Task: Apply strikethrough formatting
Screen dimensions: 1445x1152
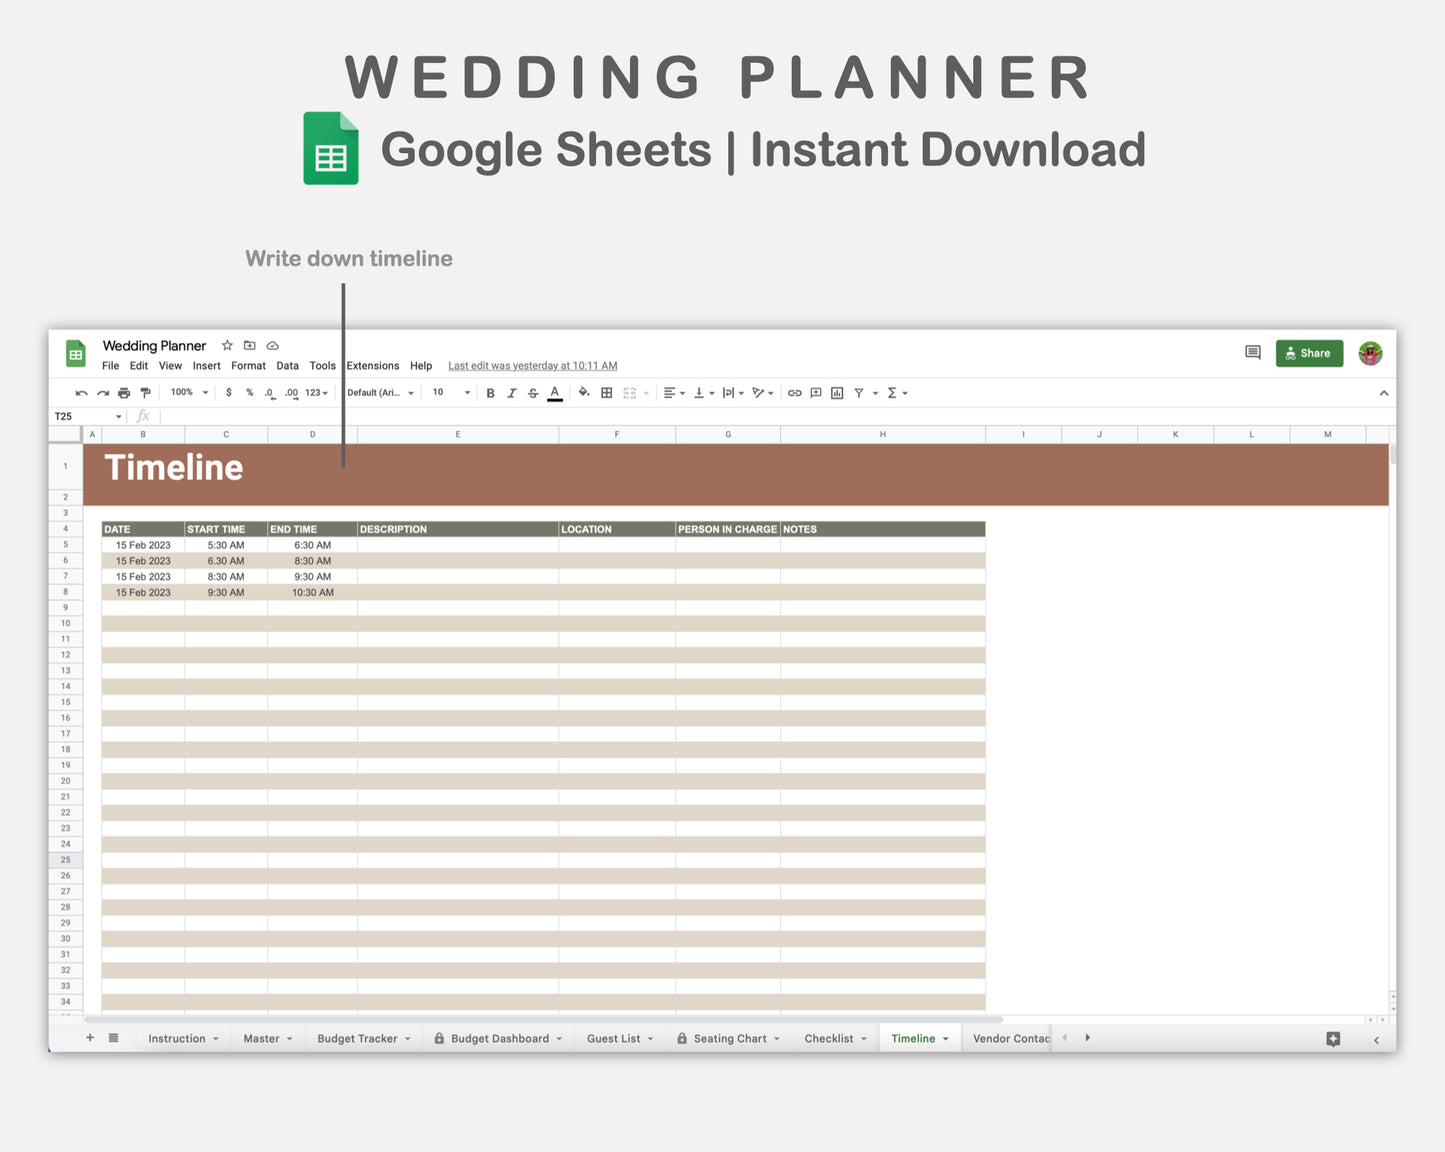Action: pyautogui.click(x=534, y=392)
